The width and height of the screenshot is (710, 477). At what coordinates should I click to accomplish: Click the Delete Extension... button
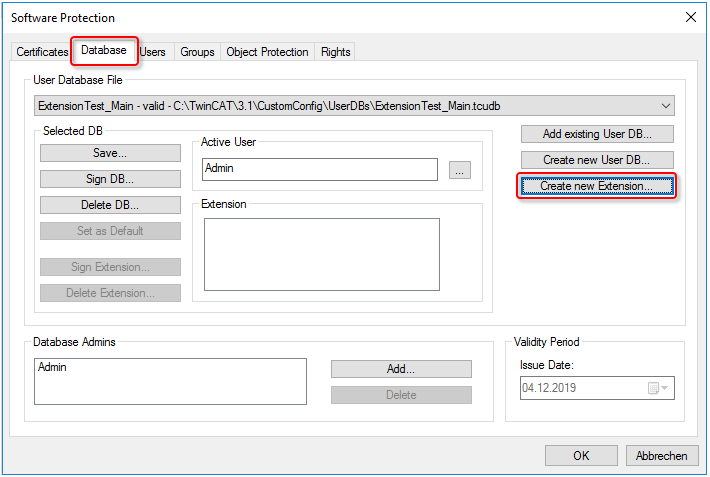[110, 293]
